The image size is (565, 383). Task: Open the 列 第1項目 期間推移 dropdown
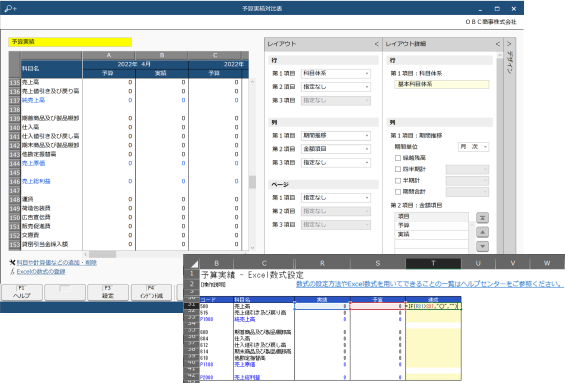pyautogui.click(x=336, y=136)
